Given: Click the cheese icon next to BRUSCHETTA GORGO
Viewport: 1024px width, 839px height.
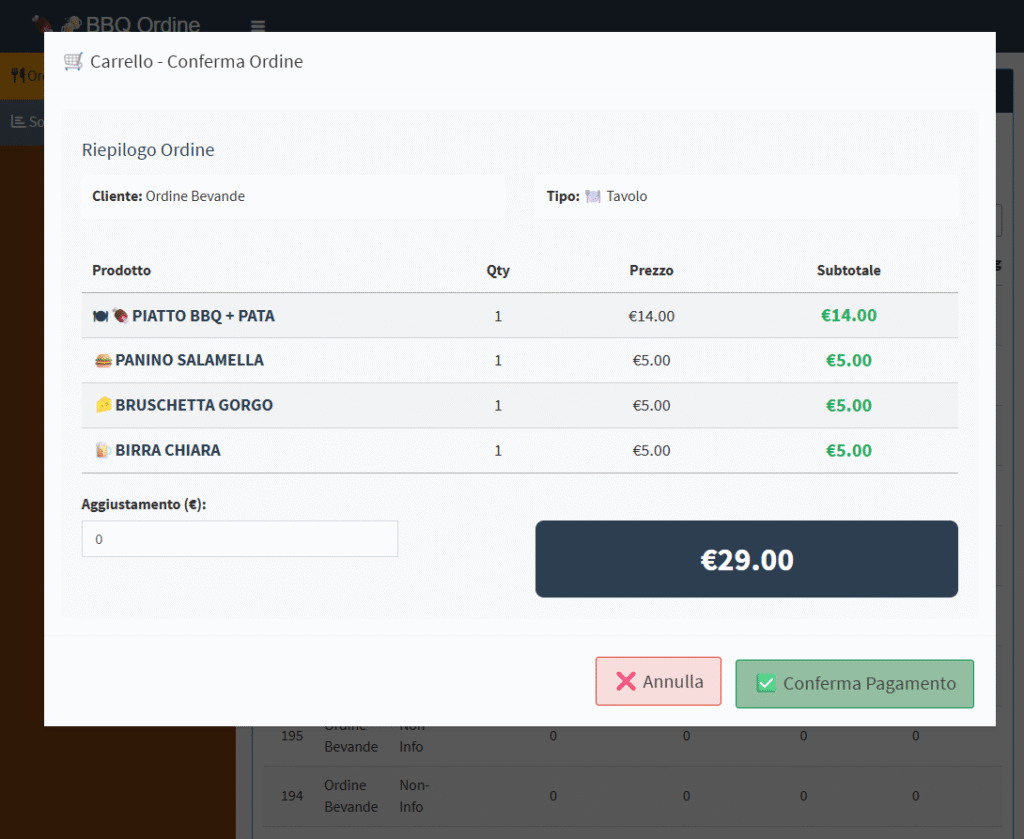Looking at the screenshot, I should coord(102,405).
